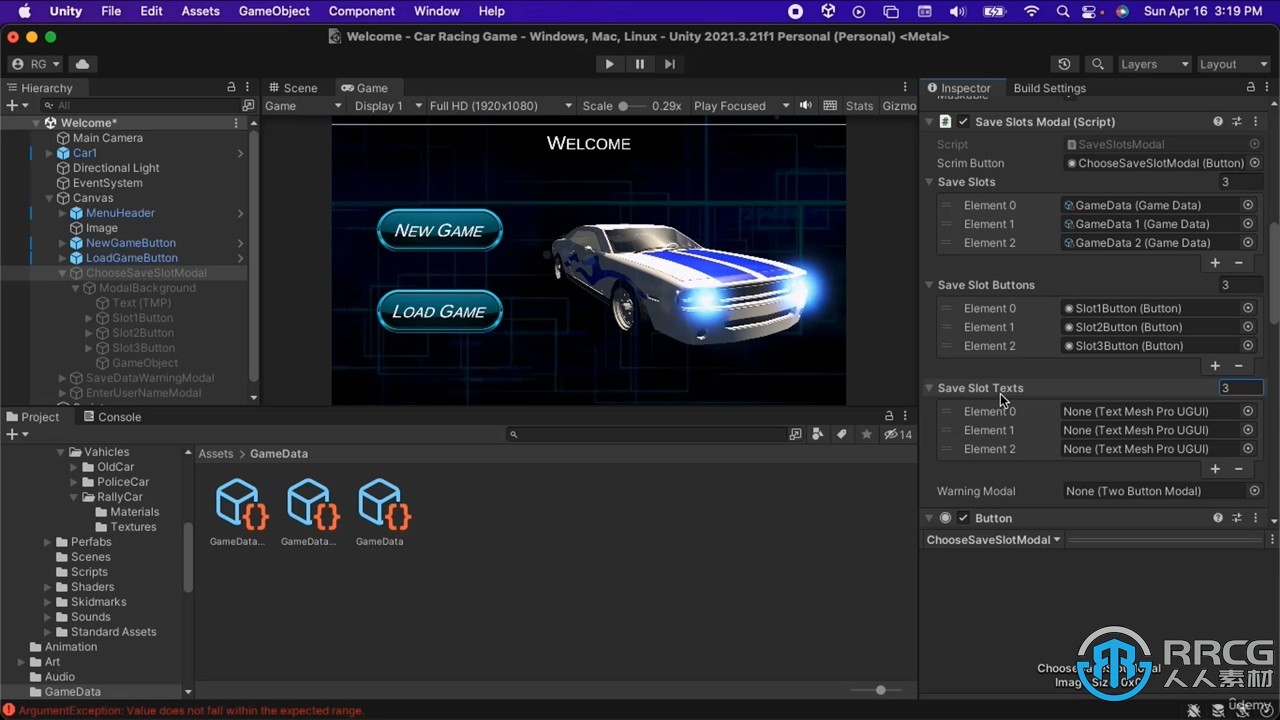Viewport: 1280px width, 720px height.
Task: Switch to the Scene tab
Action: click(x=292, y=88)
